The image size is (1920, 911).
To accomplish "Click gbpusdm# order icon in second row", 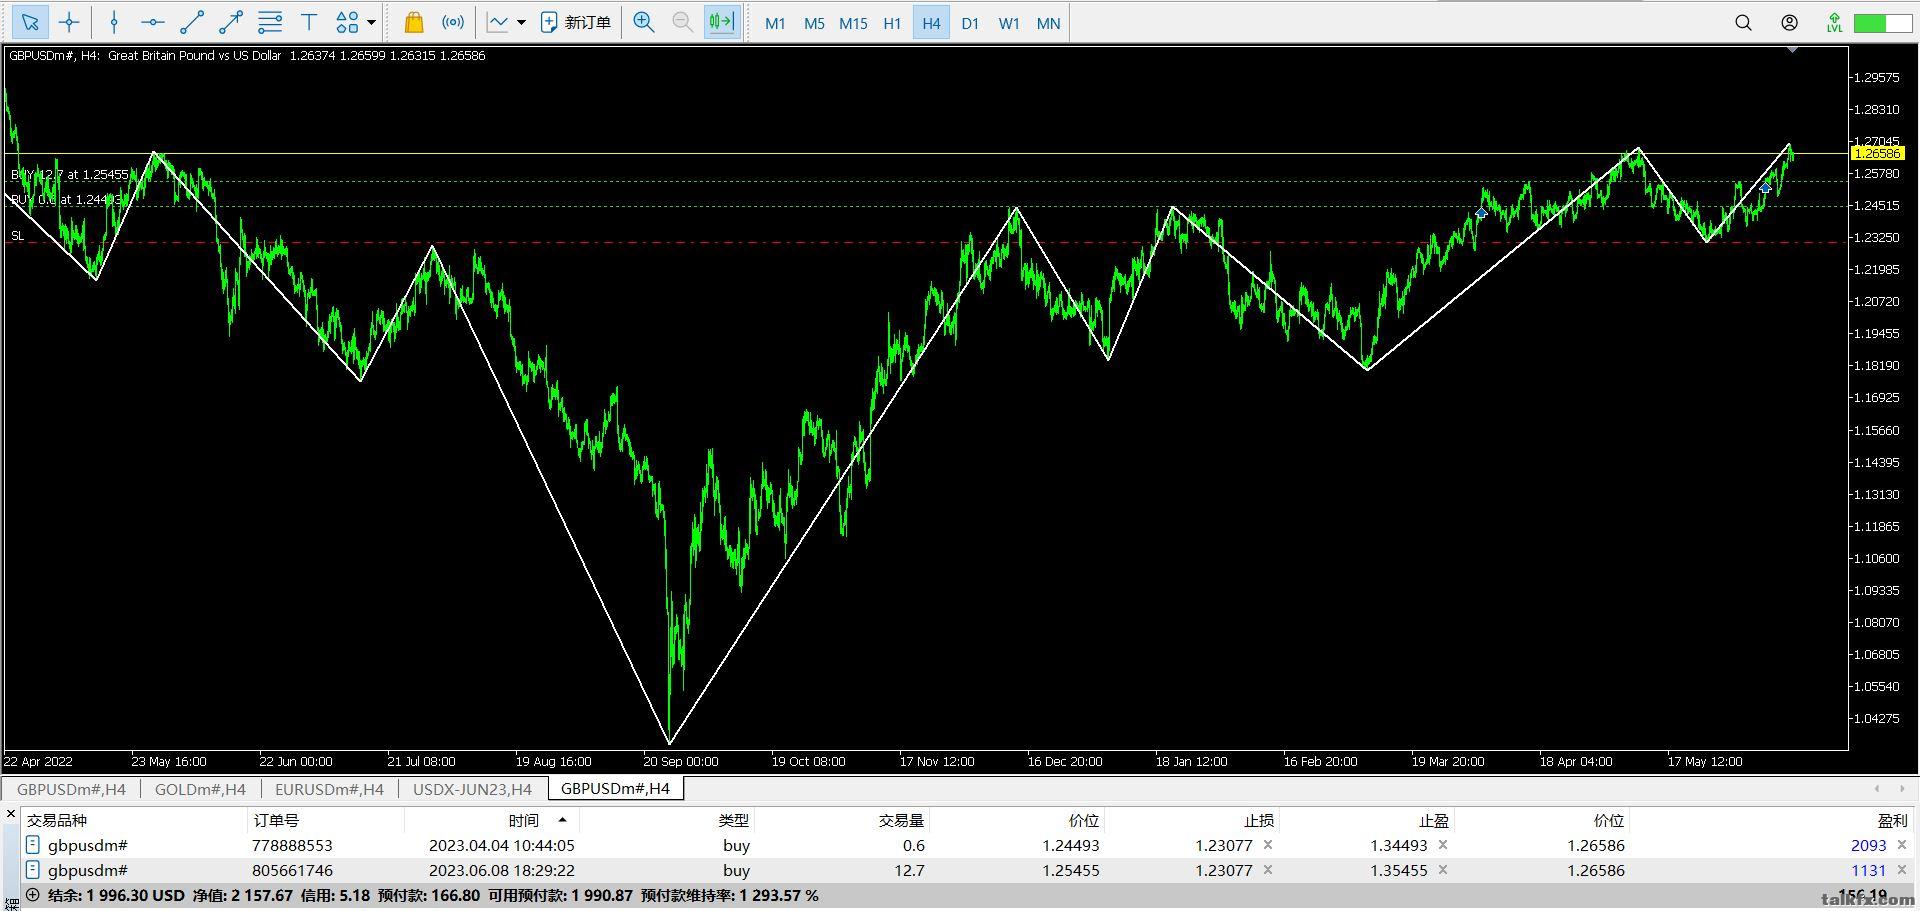I will coord(32,870).
